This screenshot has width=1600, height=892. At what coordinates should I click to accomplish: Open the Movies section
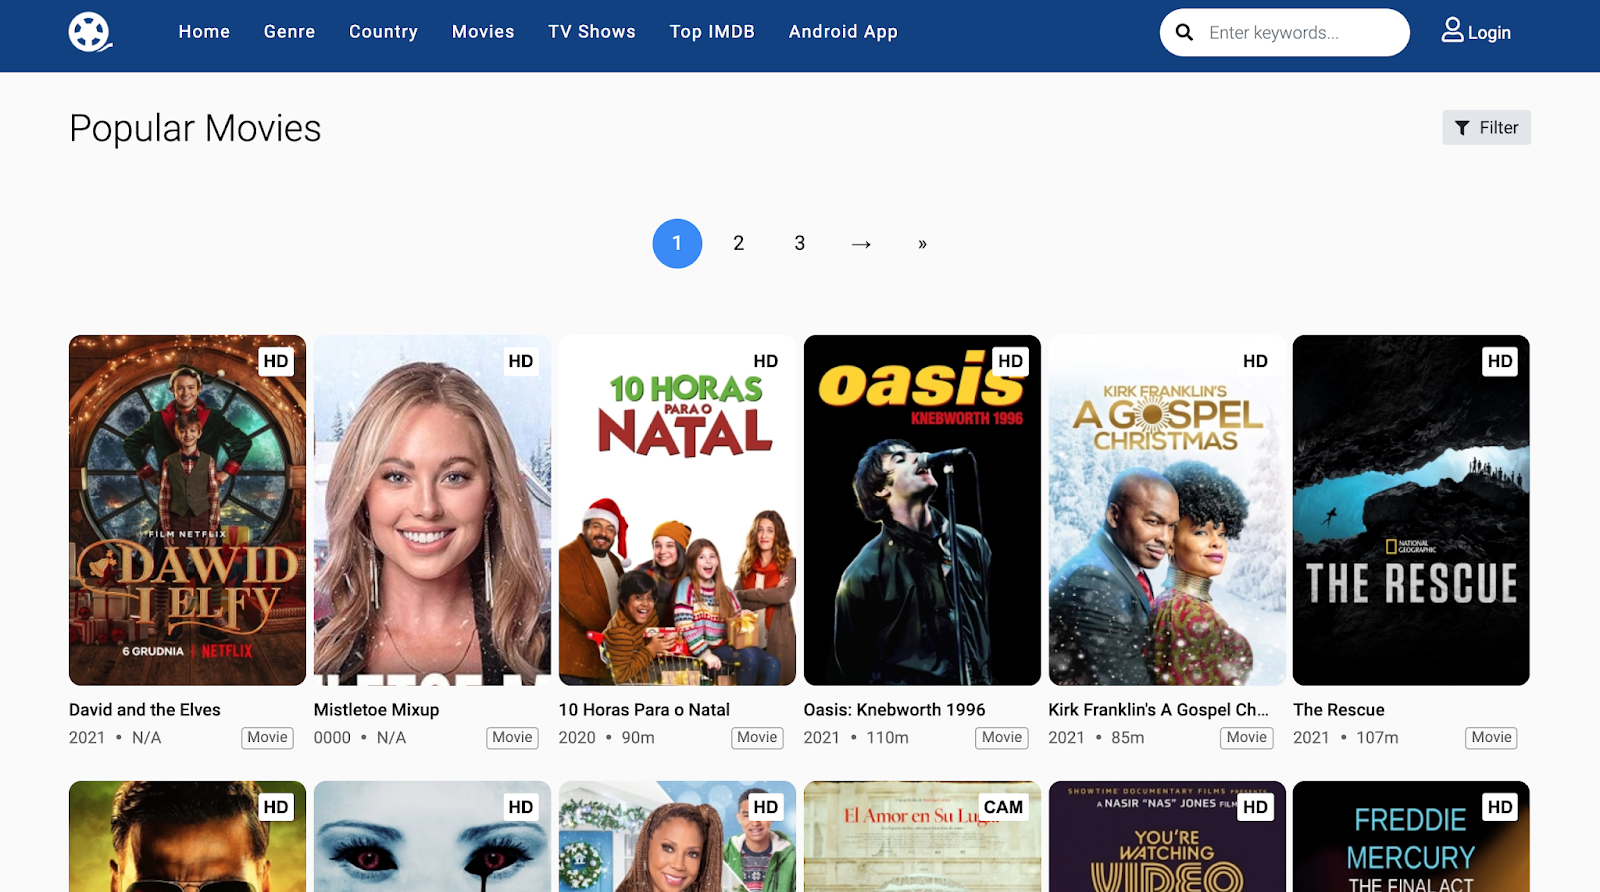(483, 32)
